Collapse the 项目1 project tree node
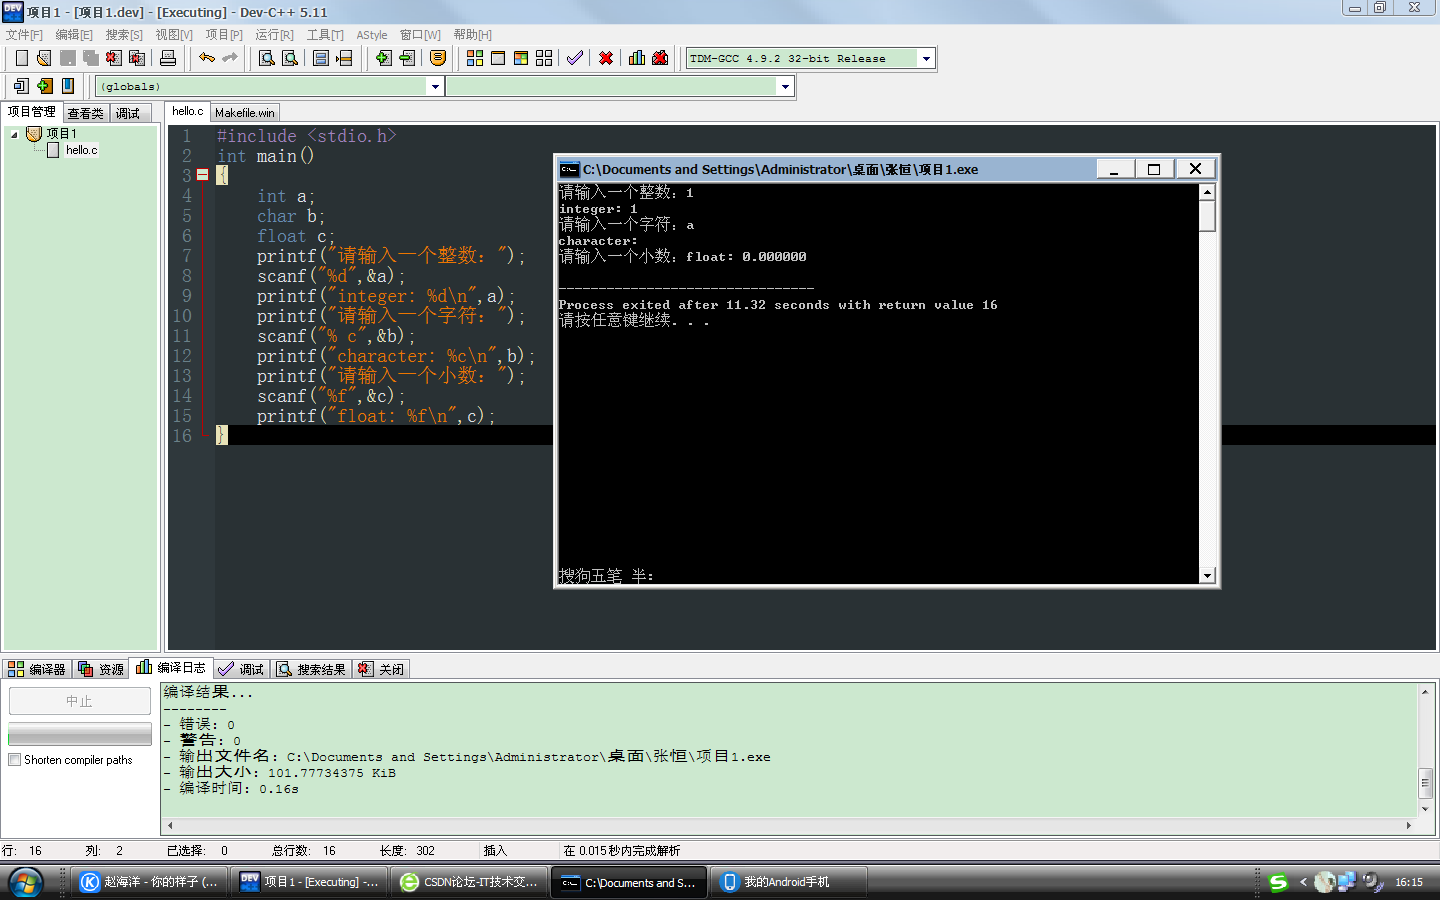 (x=14, y=133)
